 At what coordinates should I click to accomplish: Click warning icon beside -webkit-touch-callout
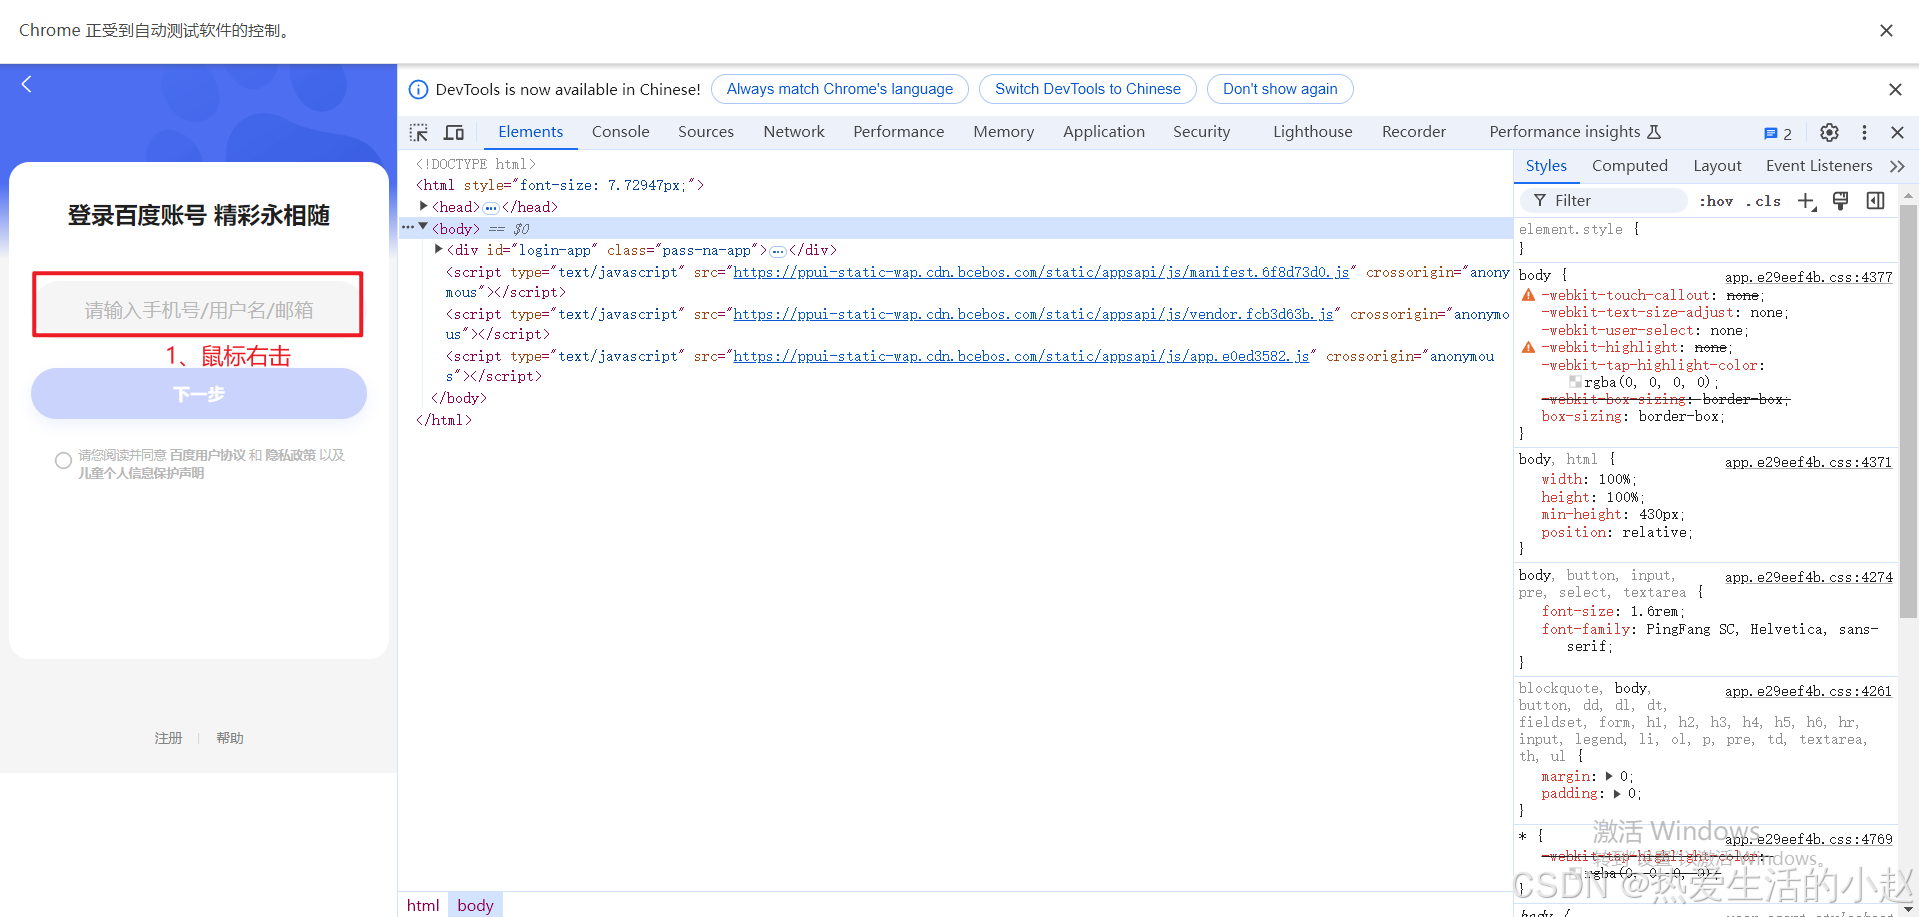click(x=1528, y=295)
